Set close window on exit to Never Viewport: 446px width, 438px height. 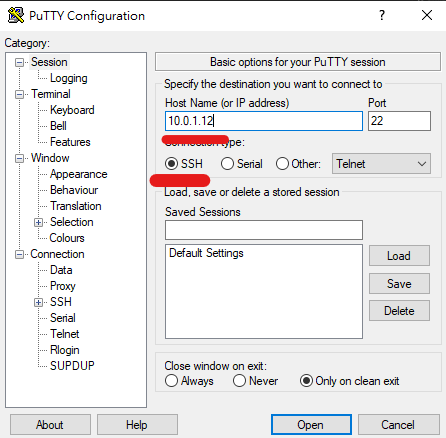239,381
